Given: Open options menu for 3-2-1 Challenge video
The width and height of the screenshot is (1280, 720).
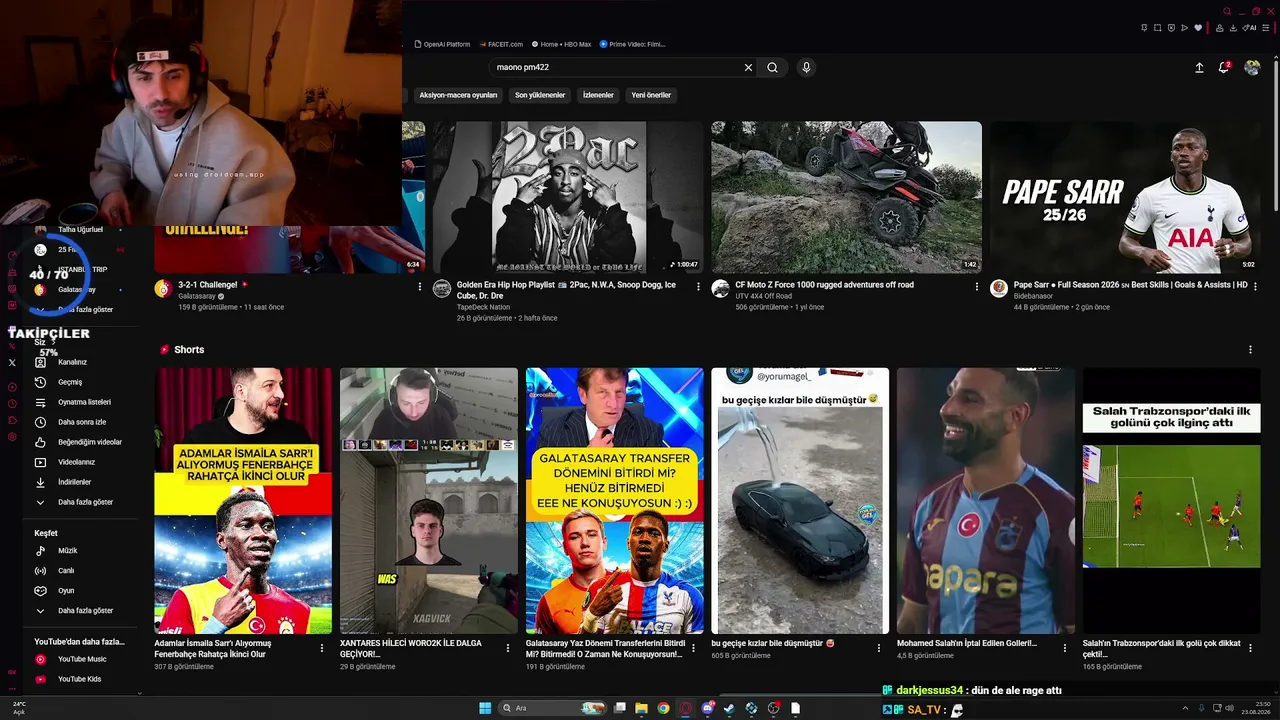Looking at the screenshot, I should pos(420,287).
